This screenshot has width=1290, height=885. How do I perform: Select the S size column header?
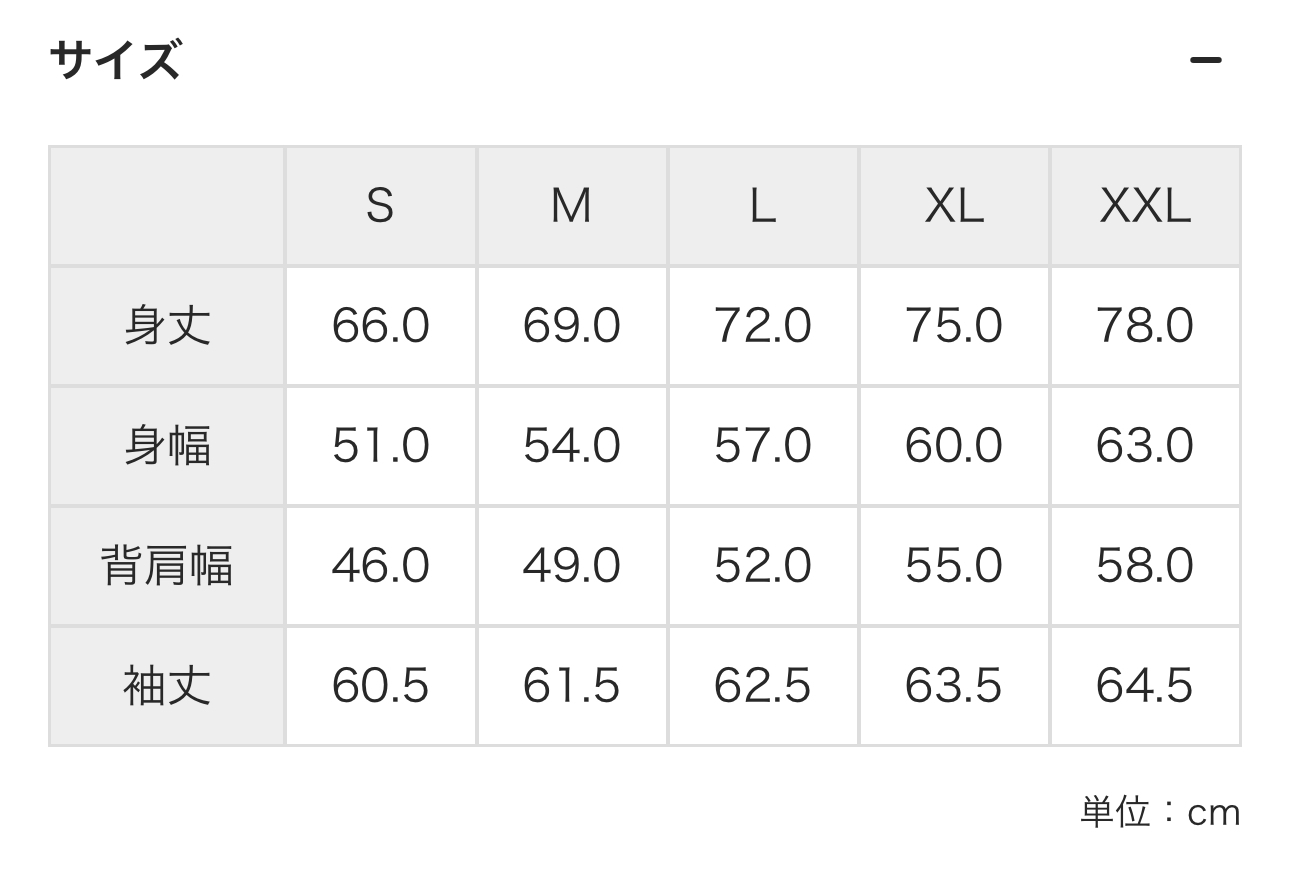(x=381, y=206)
